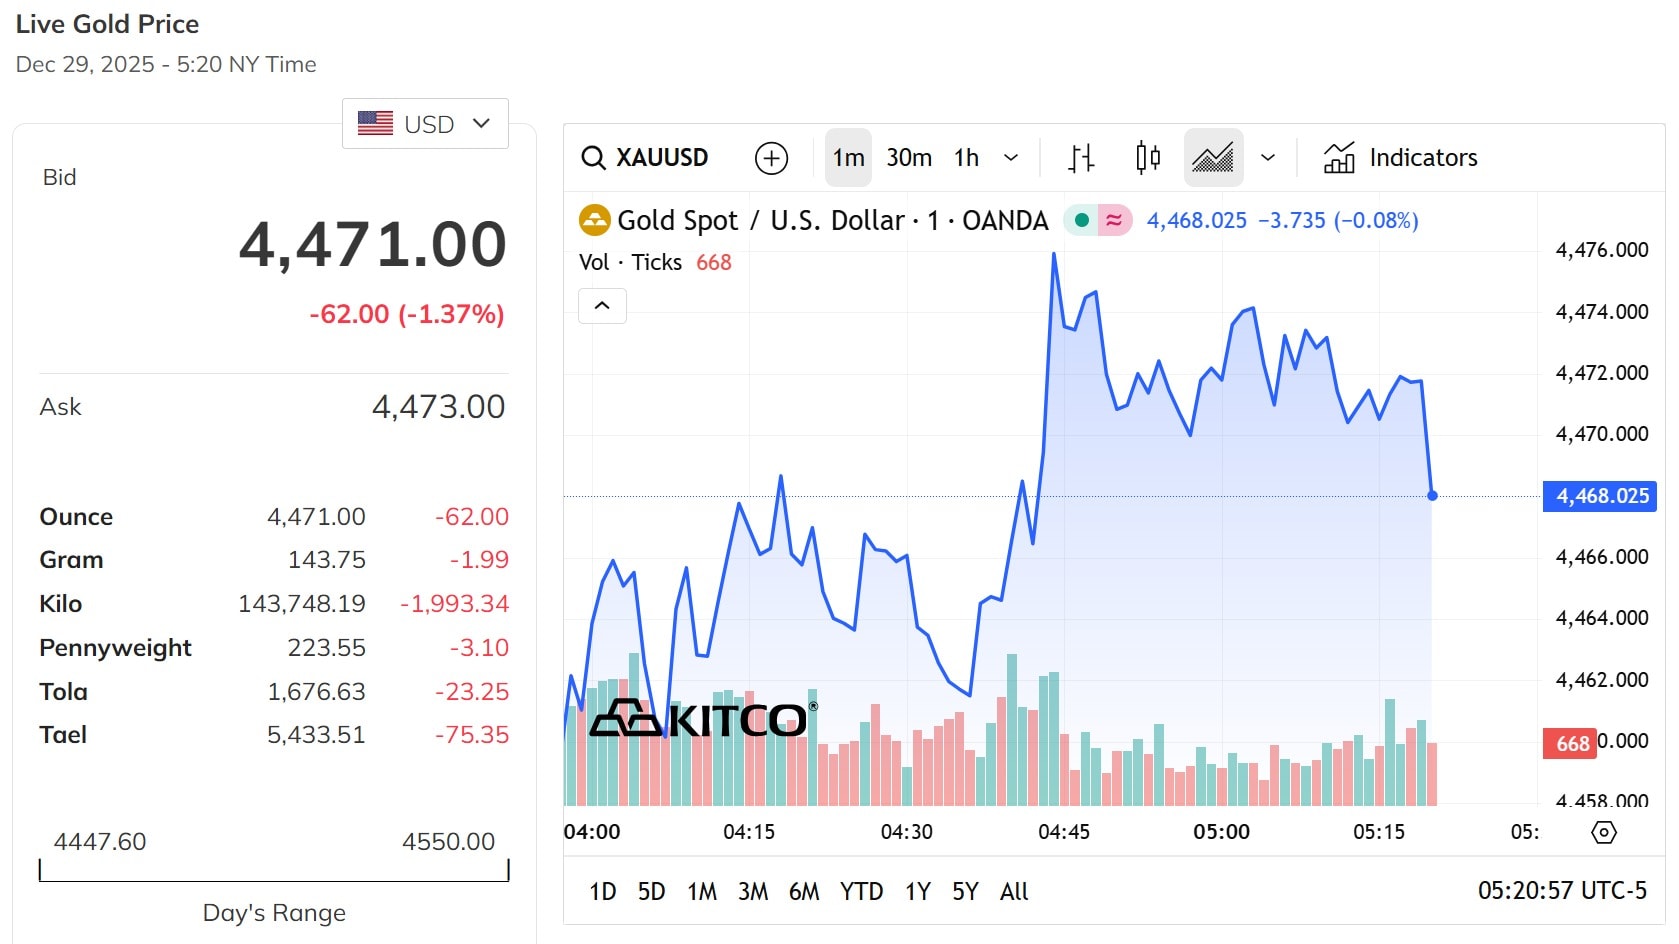Image resolution: width=1679 pixels, height=944 pixels.
Task: Select the 5D date range
Action: click(651, 891)
